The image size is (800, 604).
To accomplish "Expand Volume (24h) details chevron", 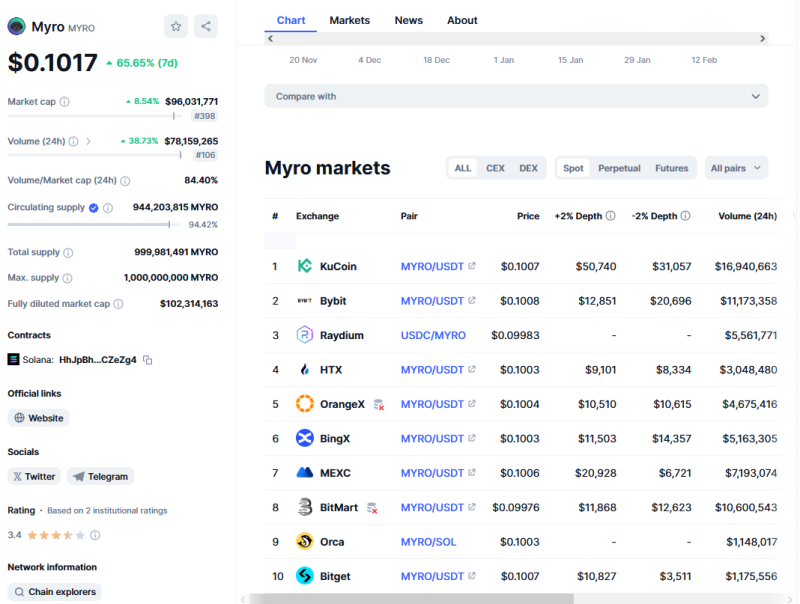I will tap(88, 141).
